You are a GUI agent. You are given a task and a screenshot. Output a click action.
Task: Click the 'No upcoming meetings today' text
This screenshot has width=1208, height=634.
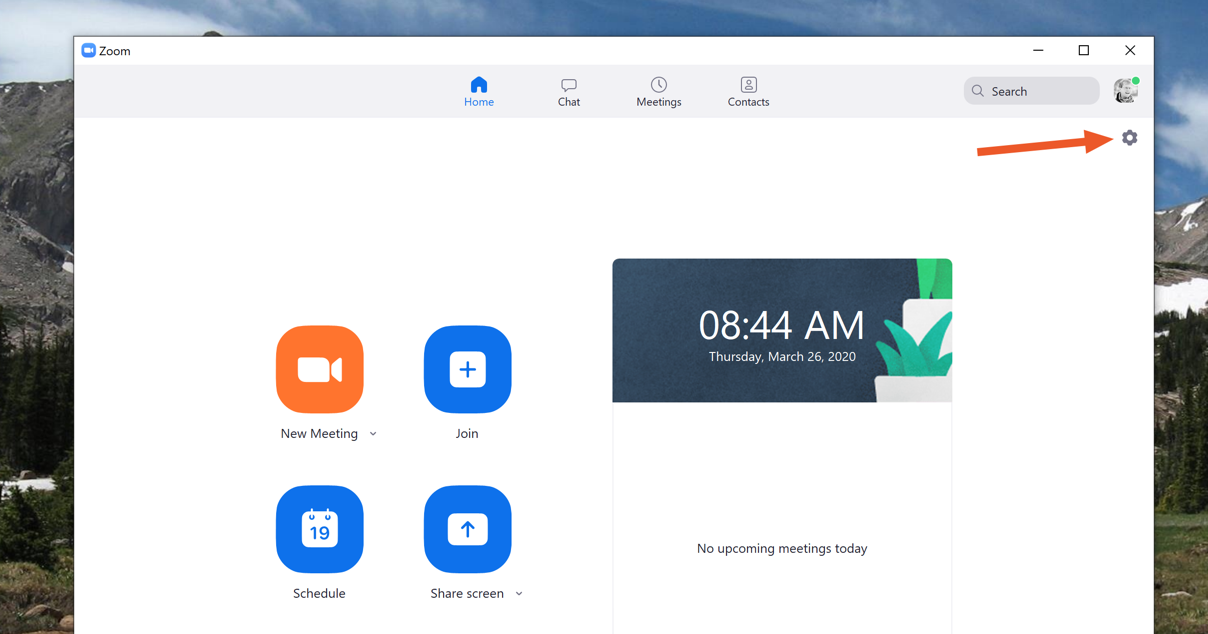tap(782, 549)
